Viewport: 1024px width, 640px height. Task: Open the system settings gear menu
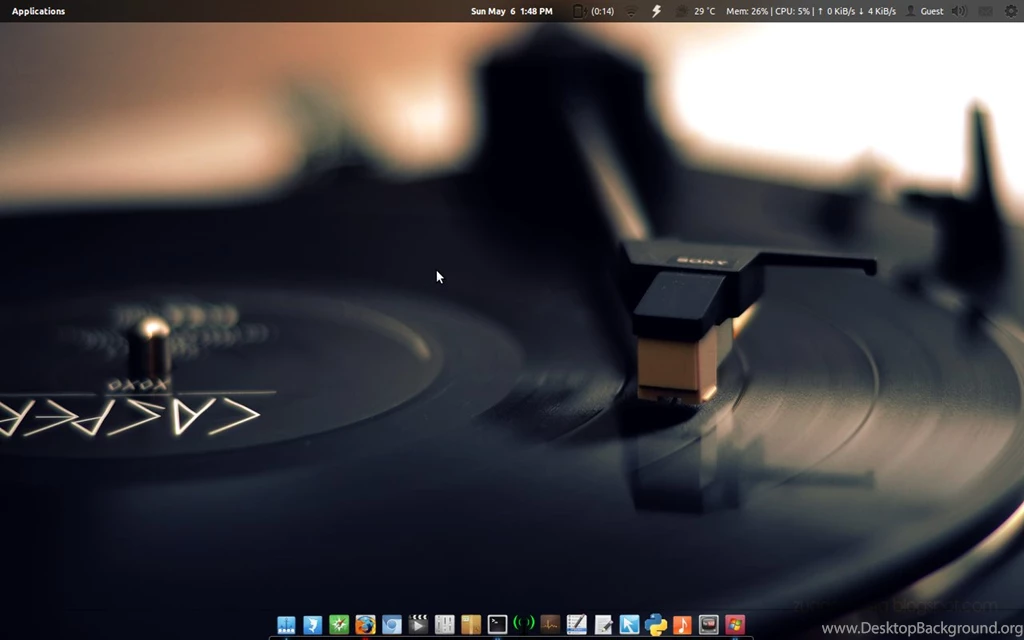(1011, 11)
